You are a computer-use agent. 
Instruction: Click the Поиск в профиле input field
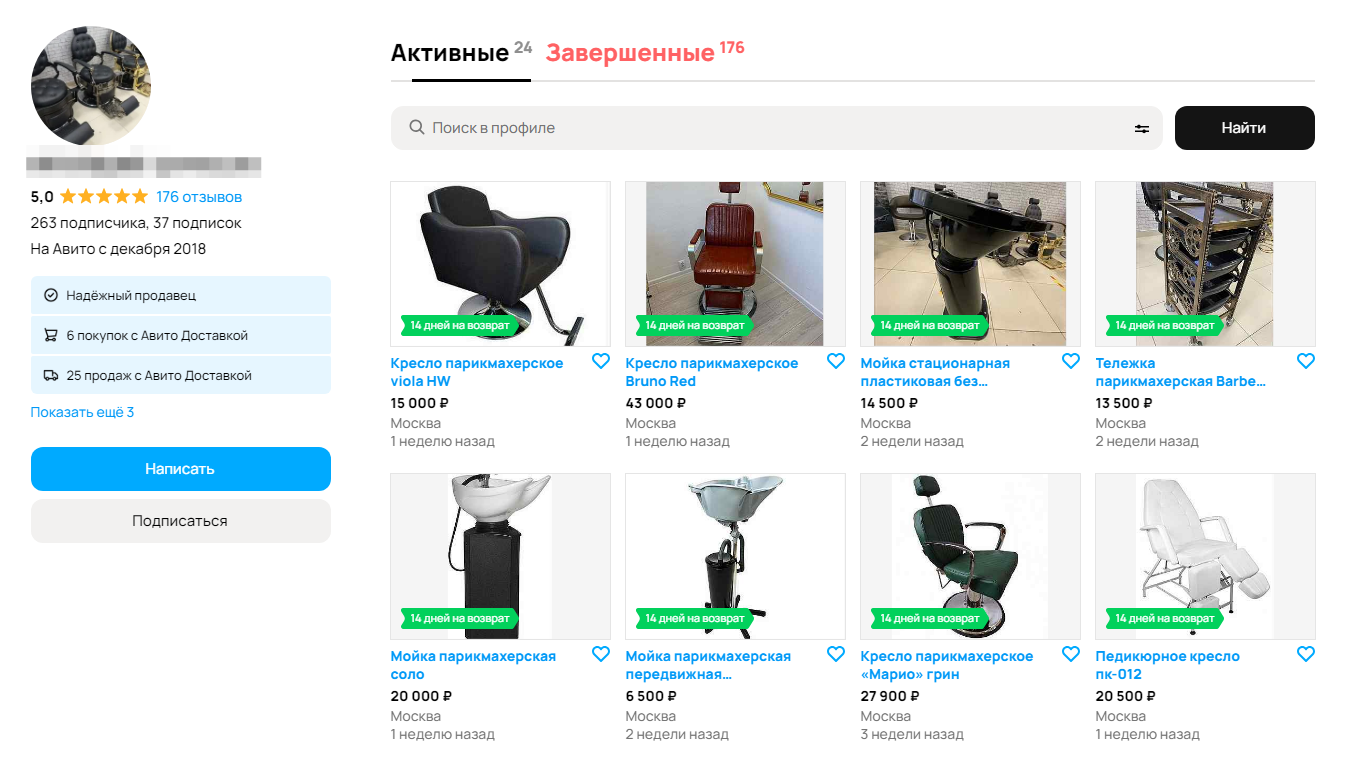(x=776, y=128)
